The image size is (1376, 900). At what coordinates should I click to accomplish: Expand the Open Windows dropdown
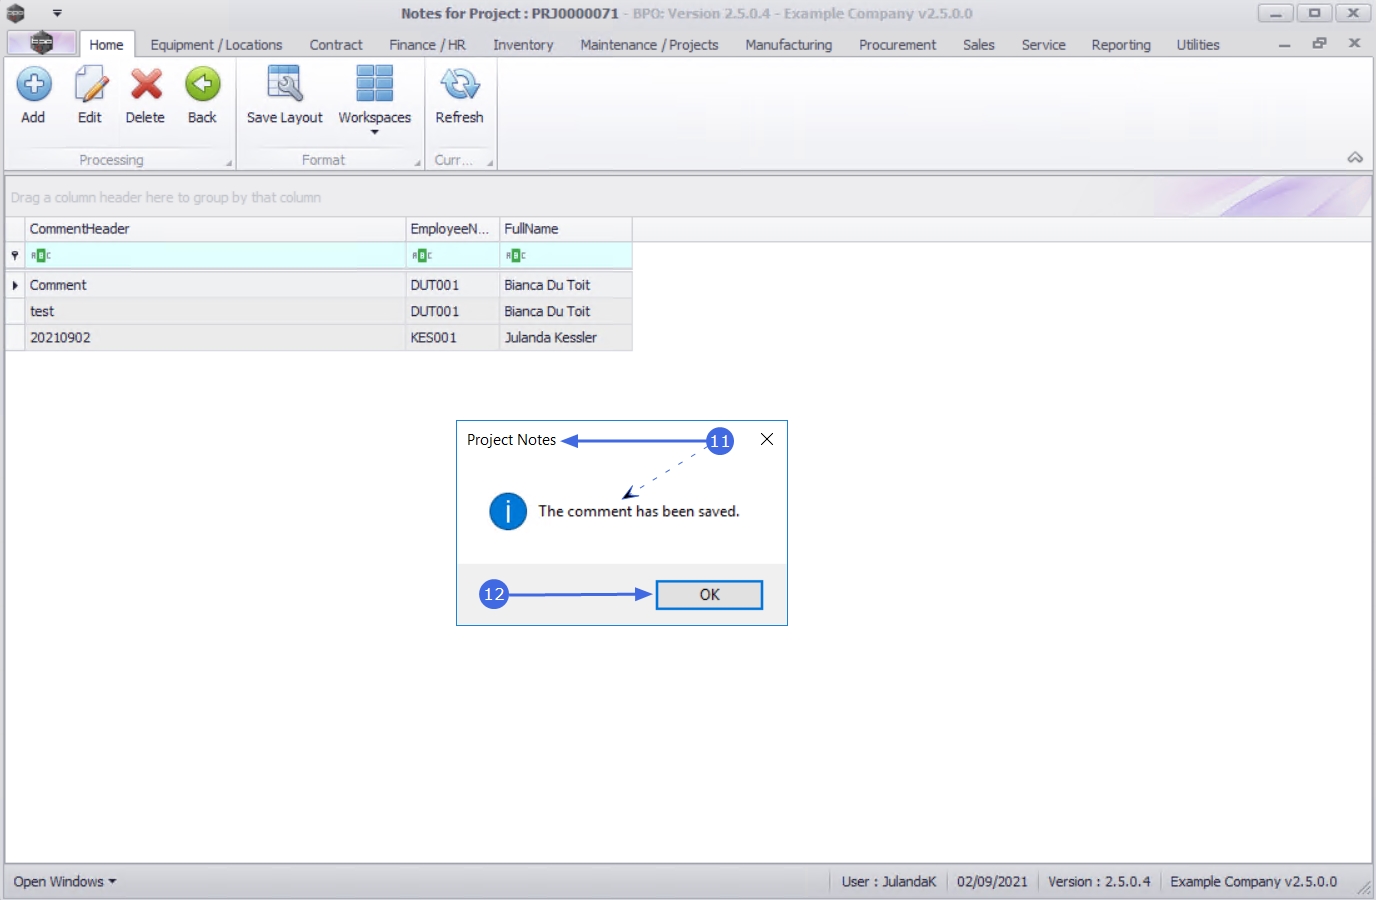point(65,882)
